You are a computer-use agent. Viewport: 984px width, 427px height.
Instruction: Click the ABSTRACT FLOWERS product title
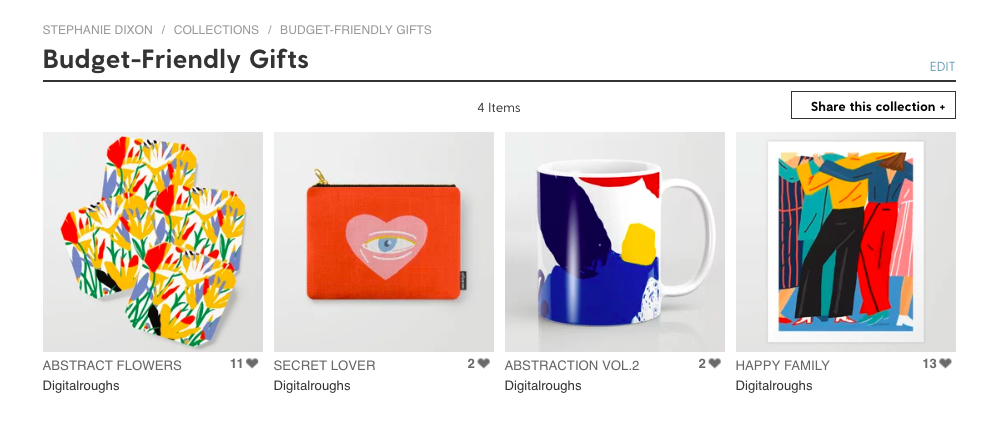pos(112,365)
